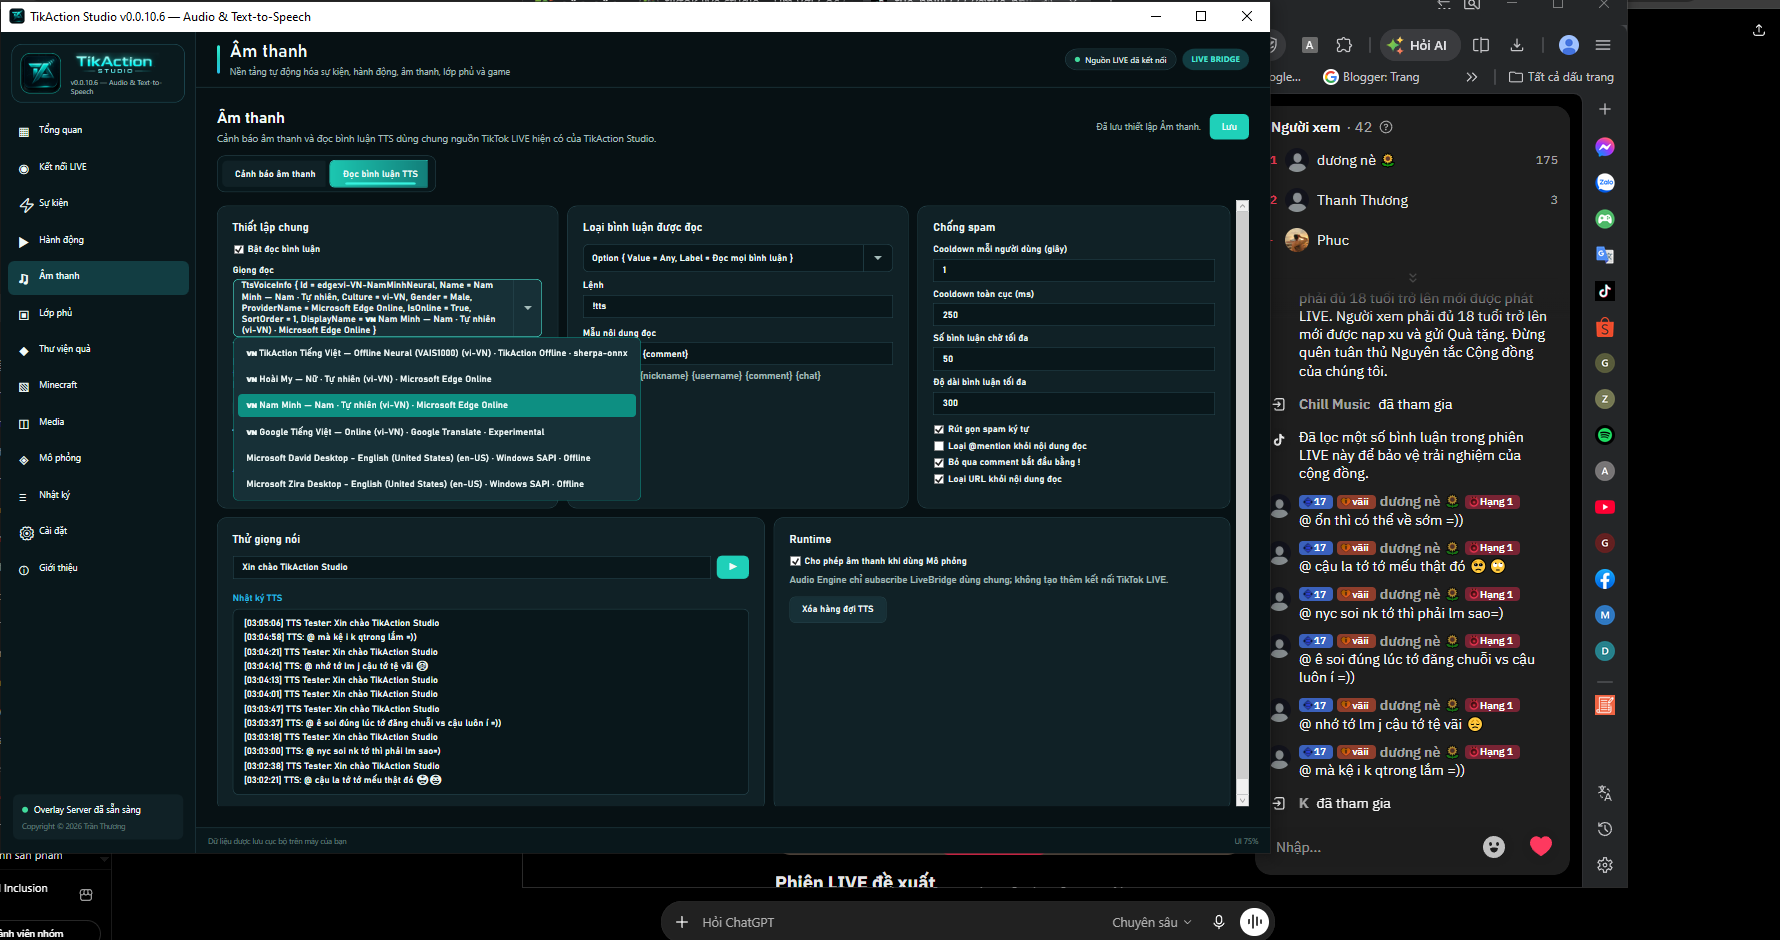Open the browser hamburger menu
Viewport: 1780px width, 940px height.
pos(1603,45)
